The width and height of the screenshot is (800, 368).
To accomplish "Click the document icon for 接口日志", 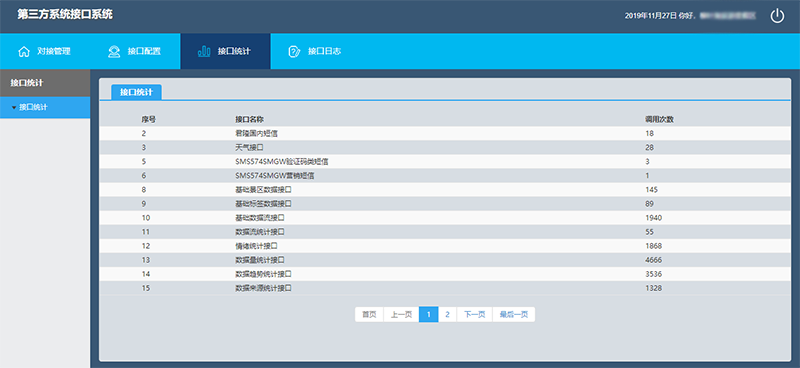I will point(294,52).
